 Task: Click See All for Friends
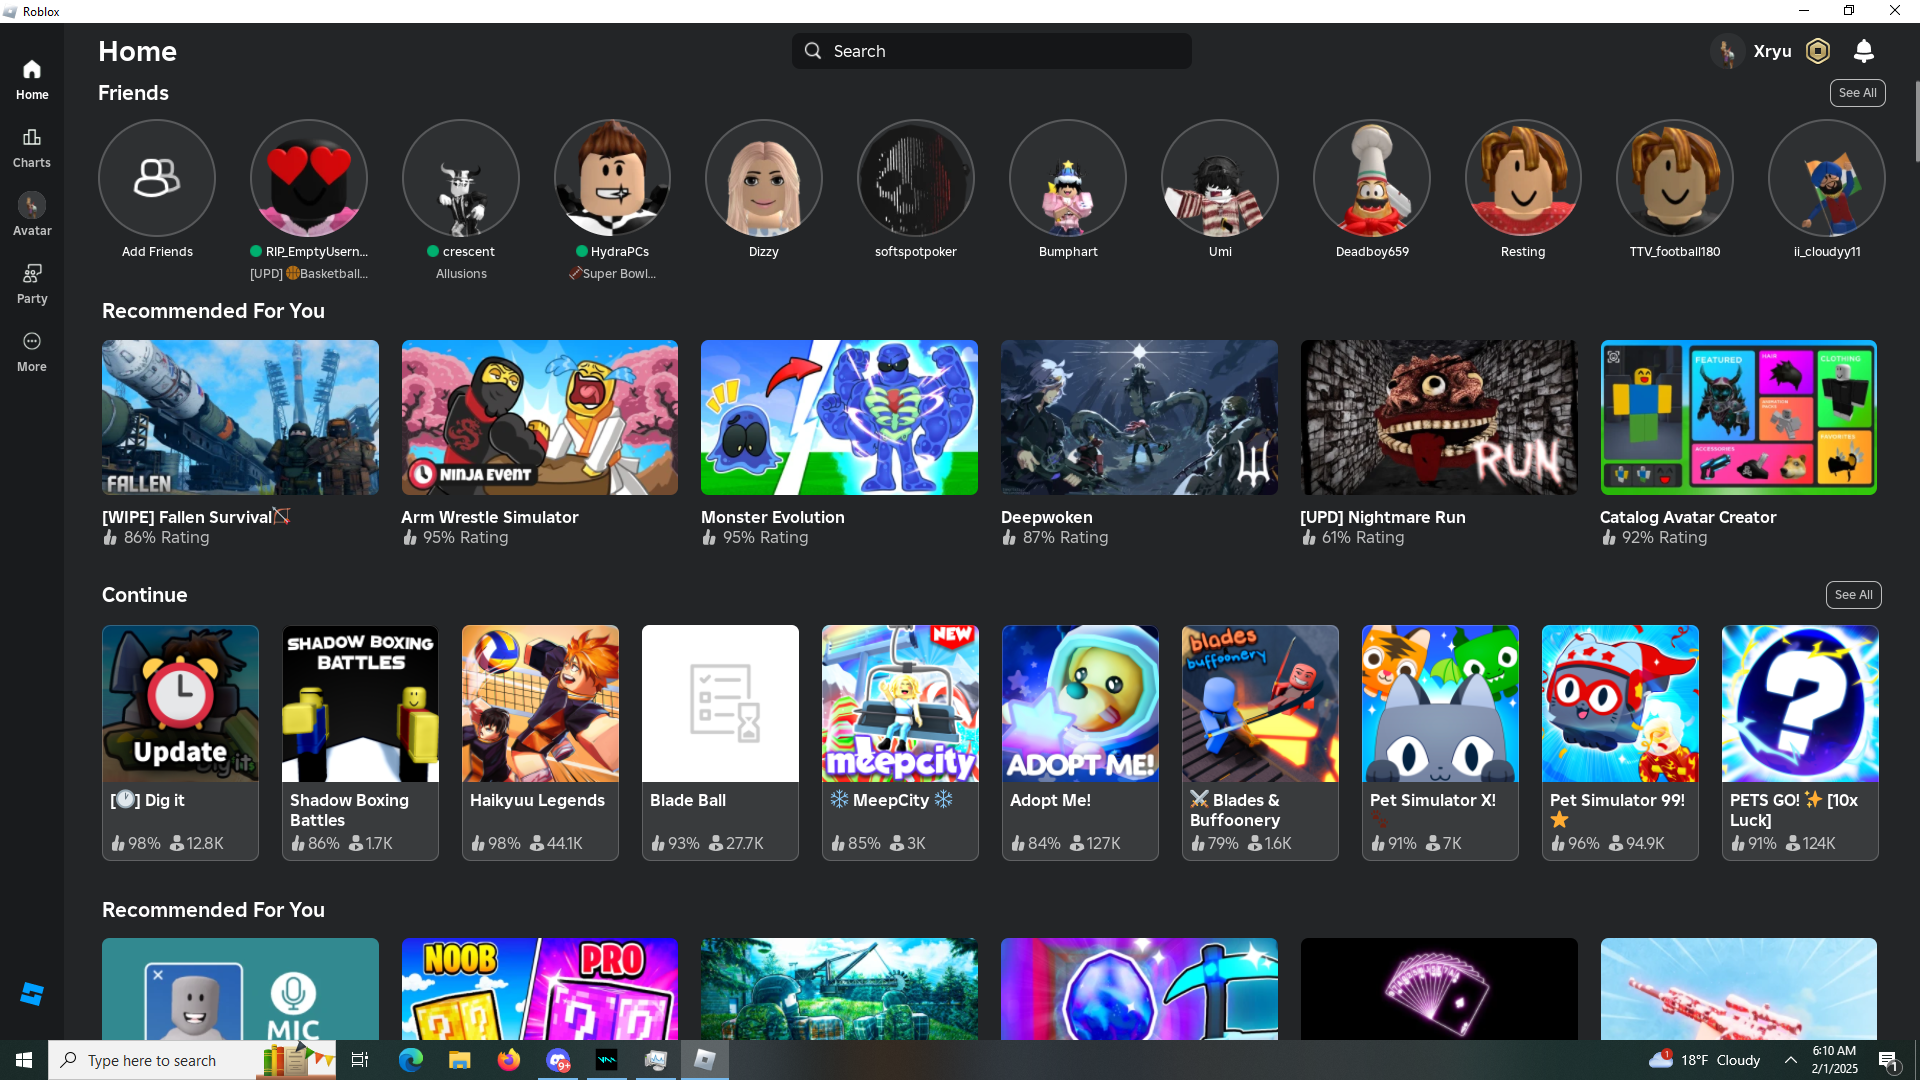(x=1857, y=93)
